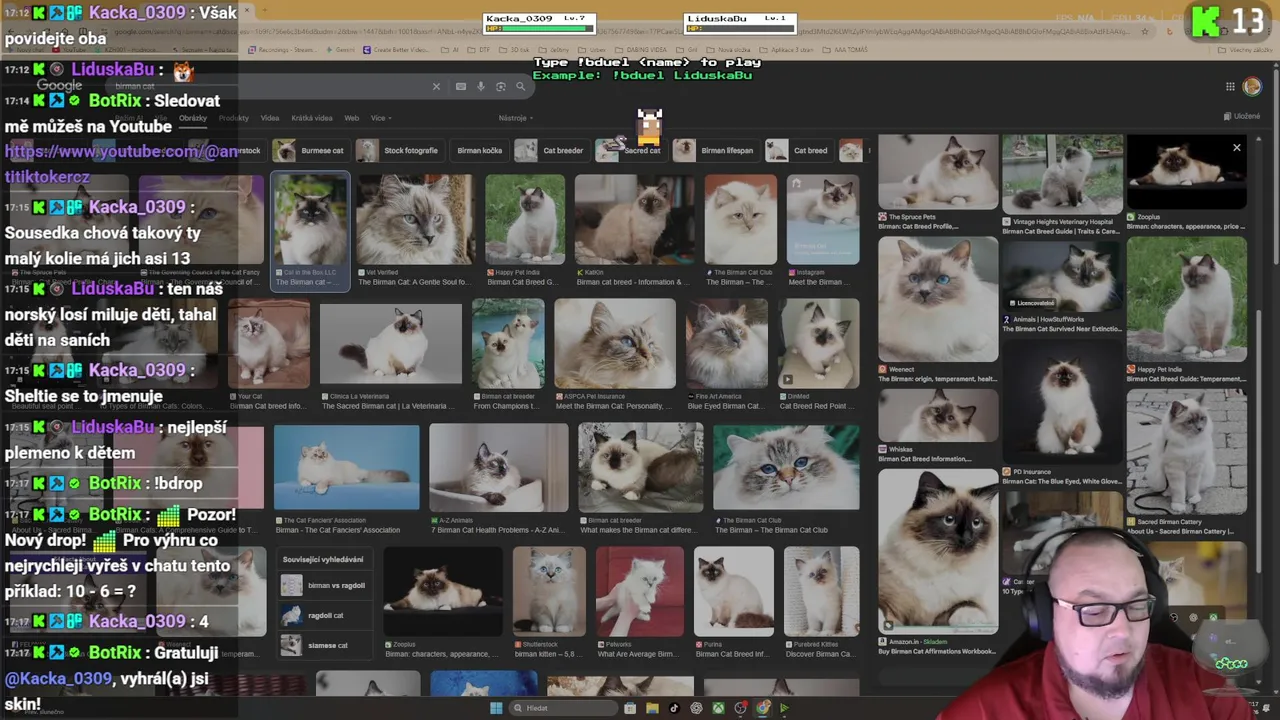Open Microsoft Store from taskbar
This screenshot has height=720, width=1280.
[630, 708]
